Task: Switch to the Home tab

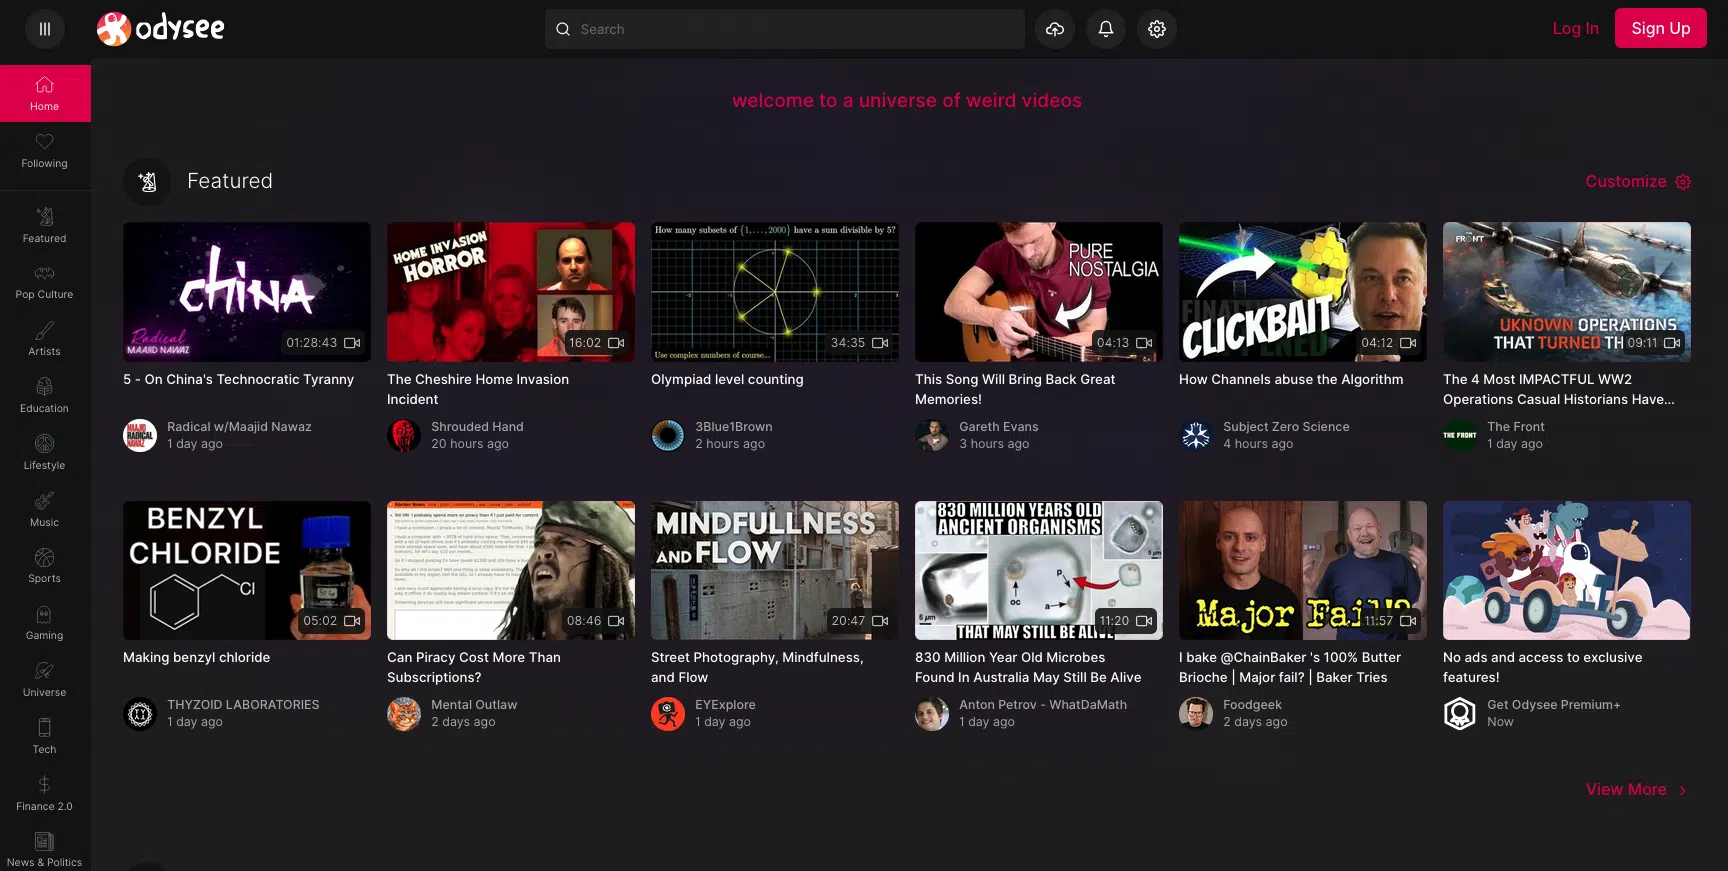Action: [45, 93]
